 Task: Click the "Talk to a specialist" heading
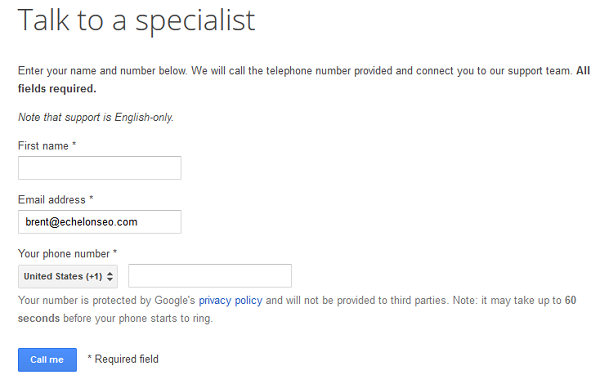point(136,21)
